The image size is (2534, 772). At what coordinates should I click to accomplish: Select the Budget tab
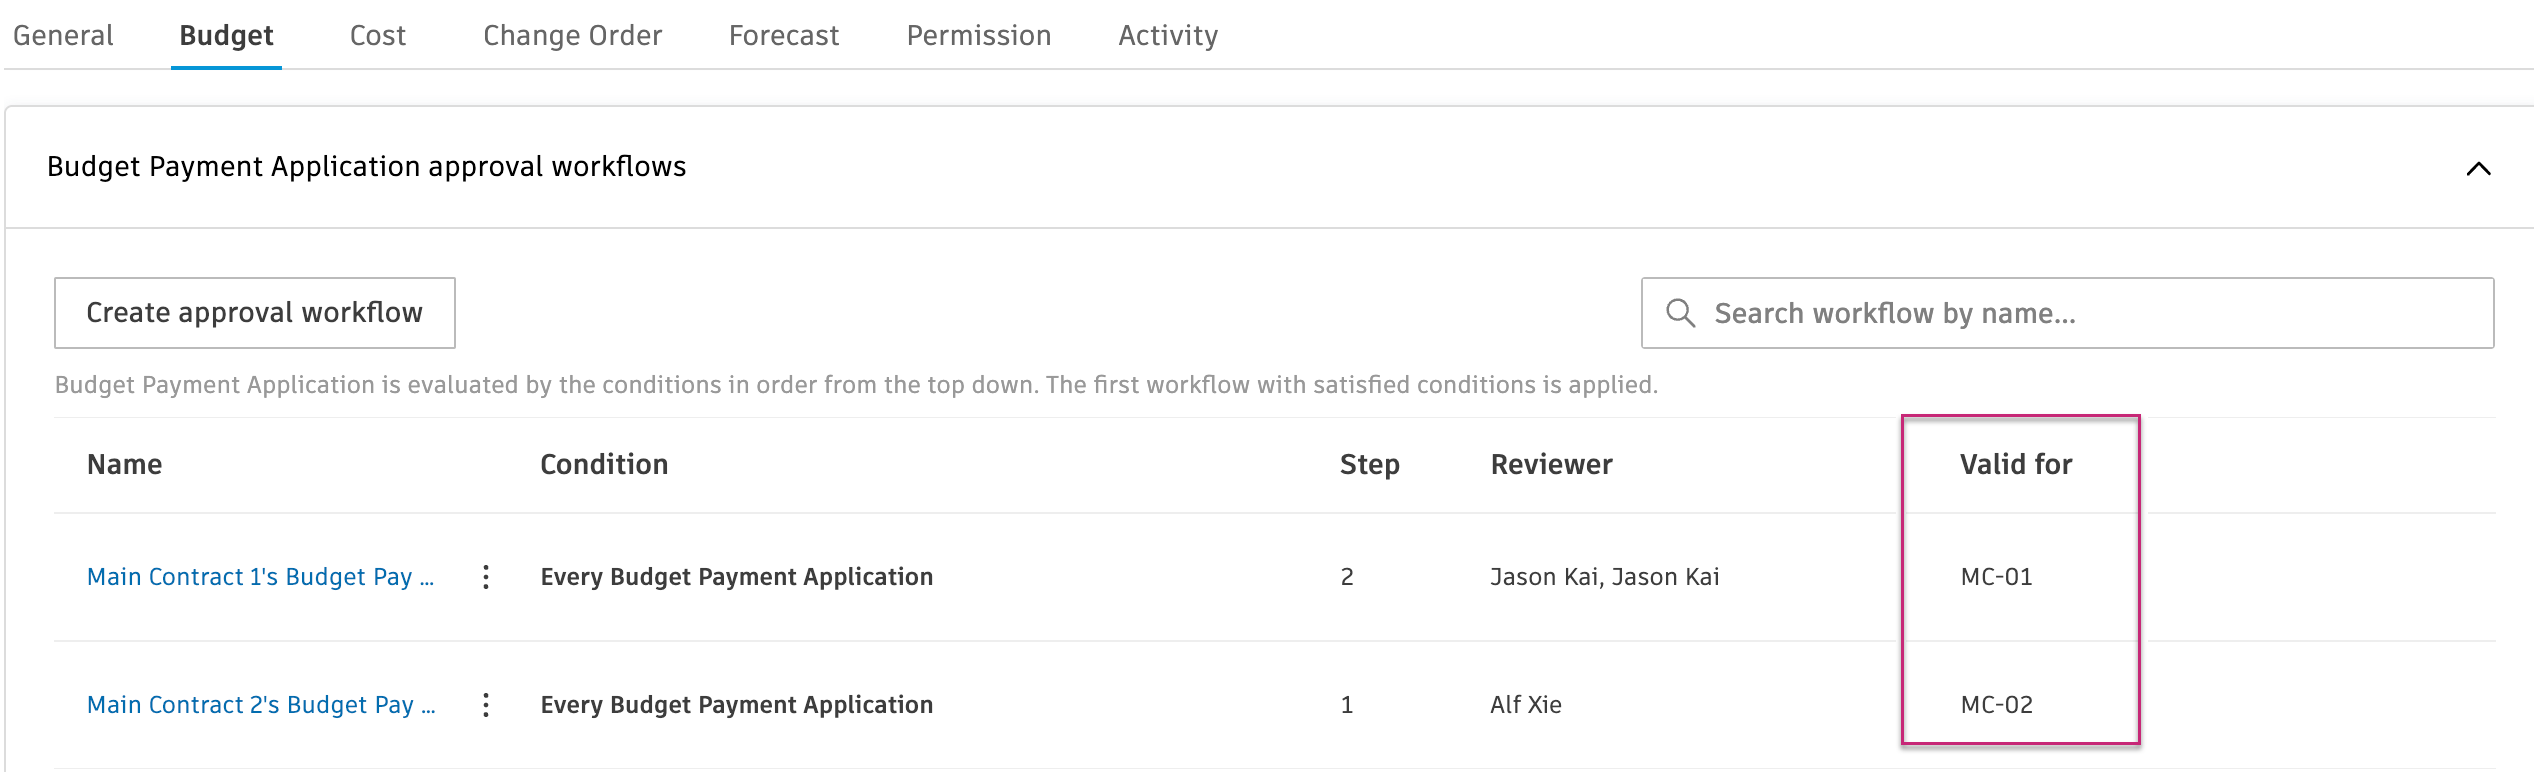[x=225, y=35]
